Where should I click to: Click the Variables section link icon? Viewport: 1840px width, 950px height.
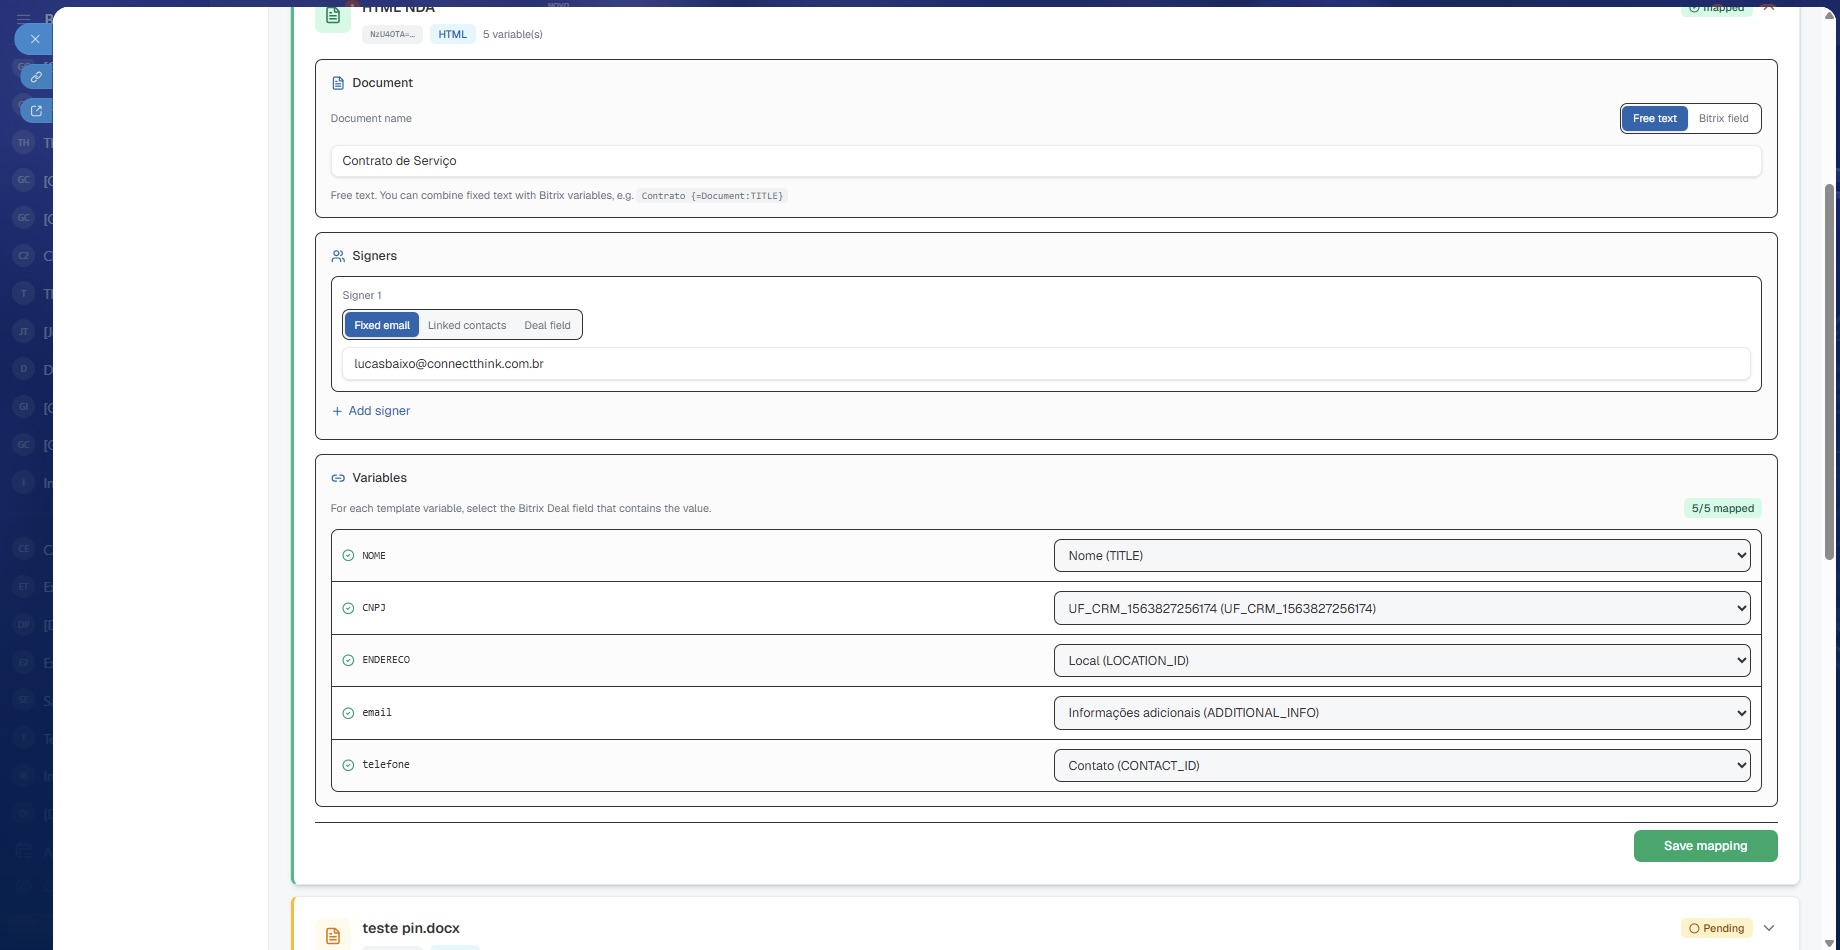click(x=338, y=478)
